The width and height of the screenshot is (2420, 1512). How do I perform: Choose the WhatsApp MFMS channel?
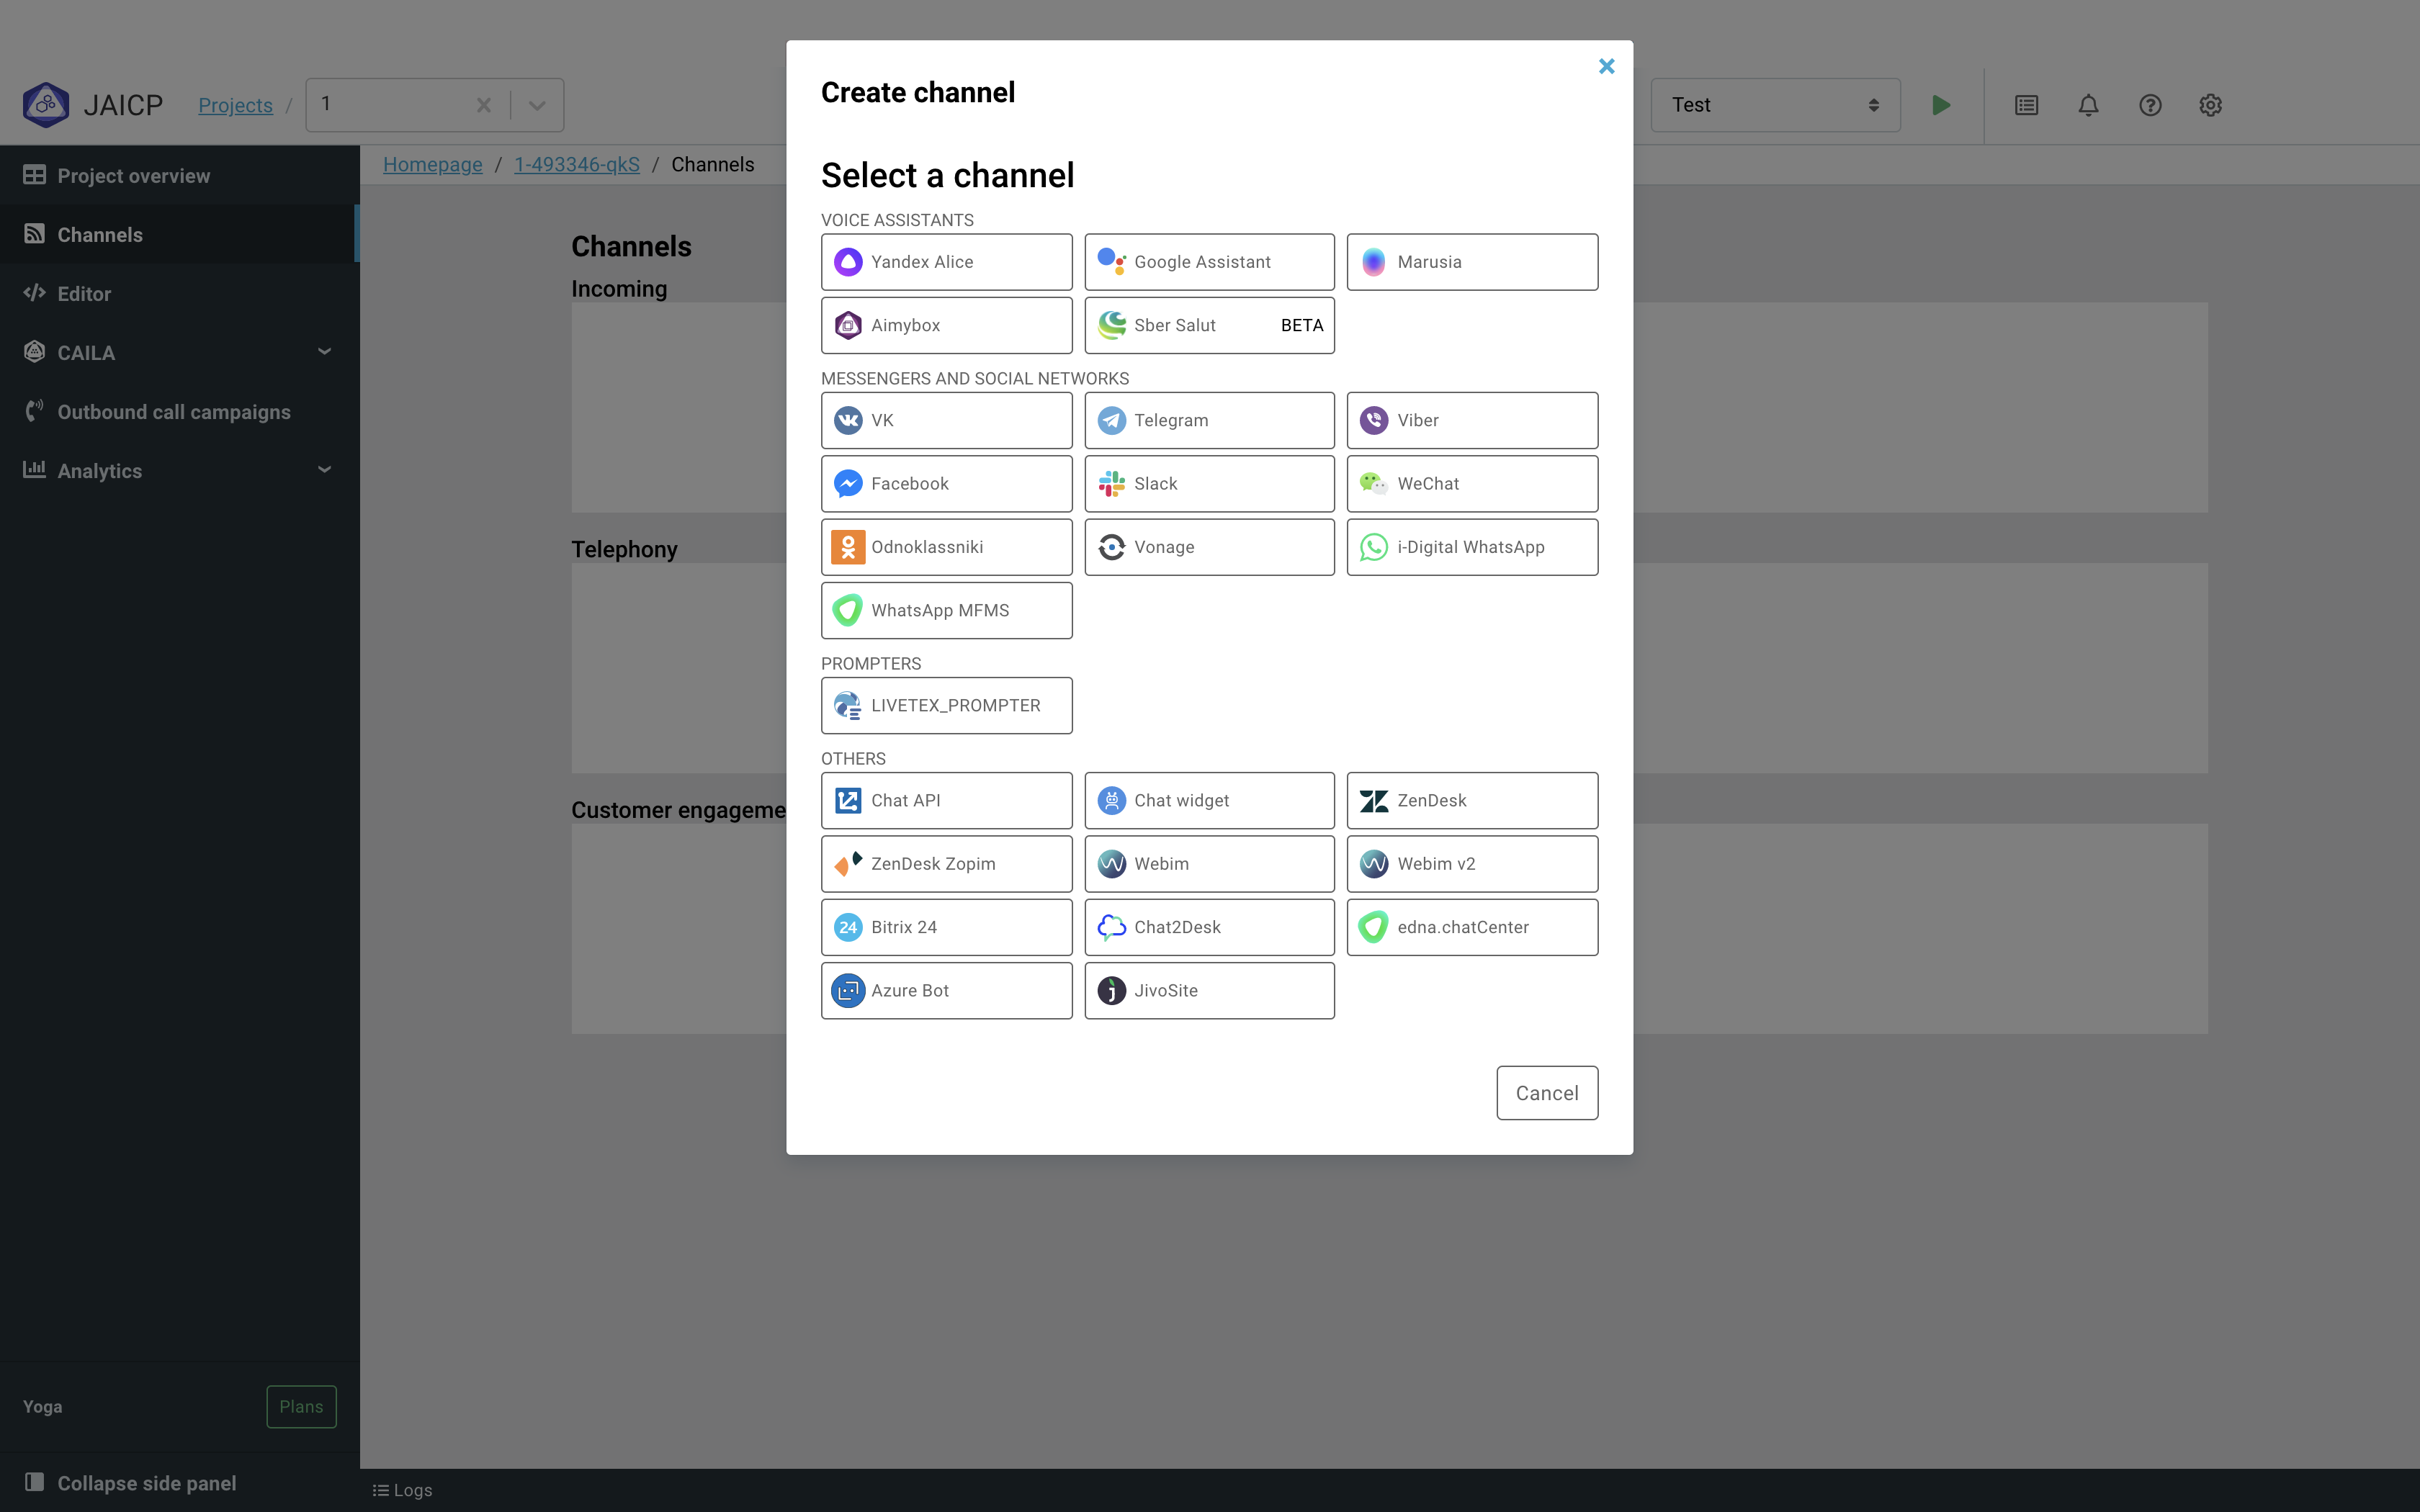[945, 610]
